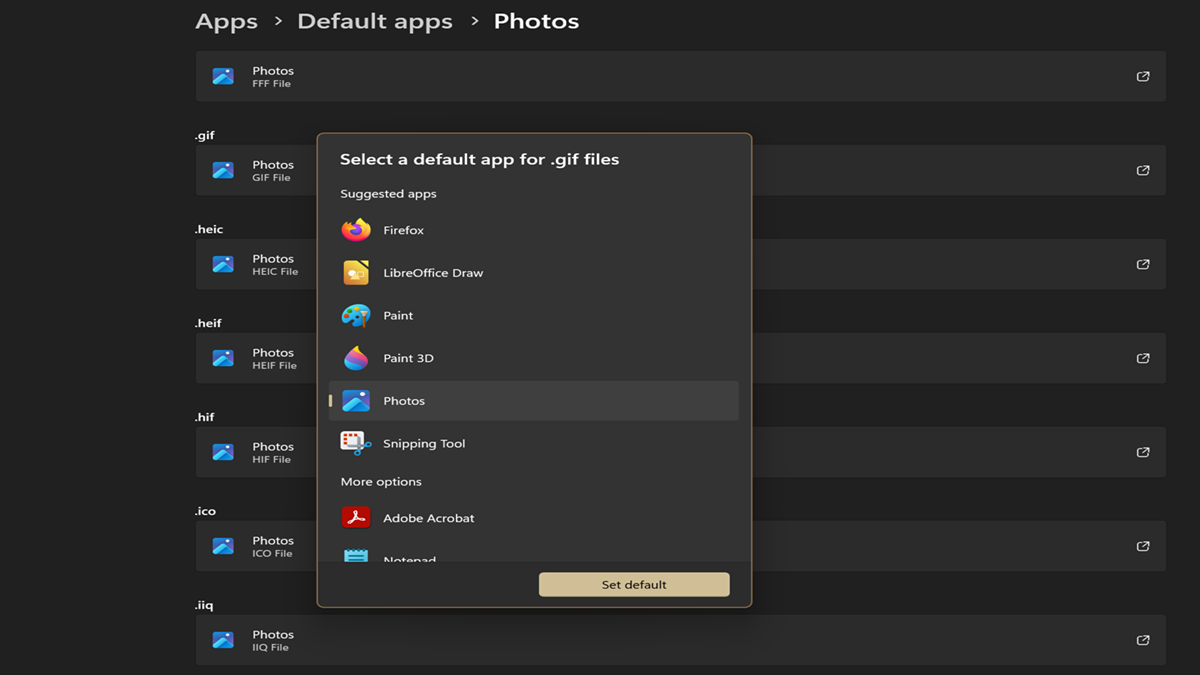Screen dimensions: 1200x675
Task: Select the Snipping Tool icon
Action: coord(356,443)
